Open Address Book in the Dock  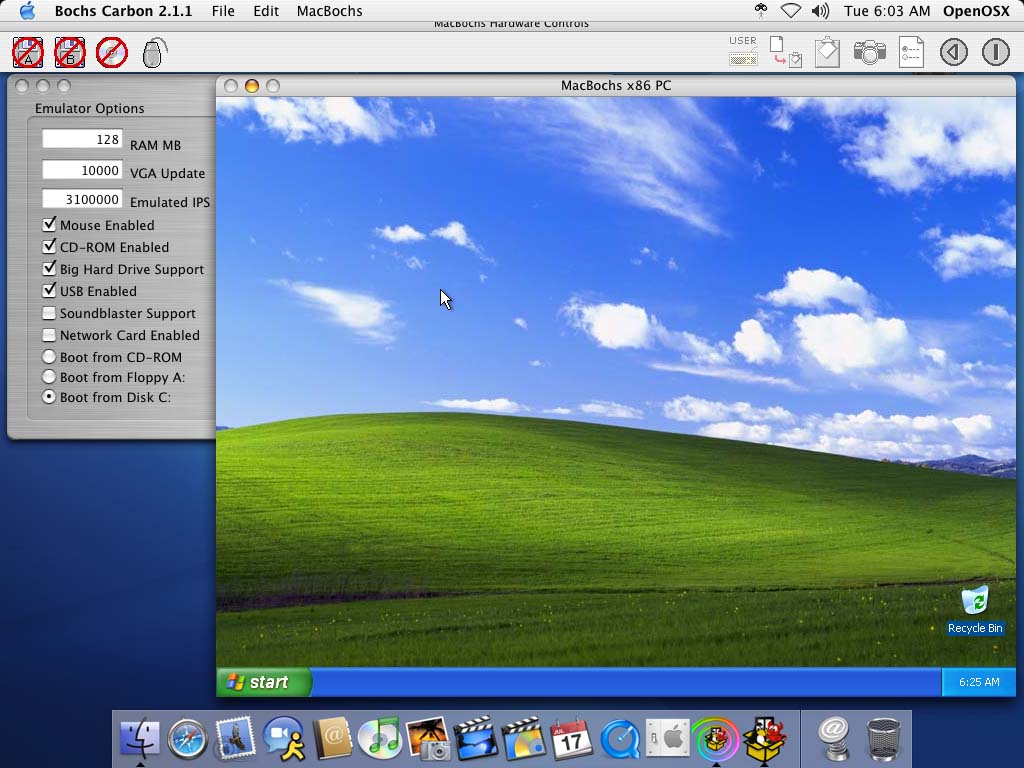coord(332,739)
